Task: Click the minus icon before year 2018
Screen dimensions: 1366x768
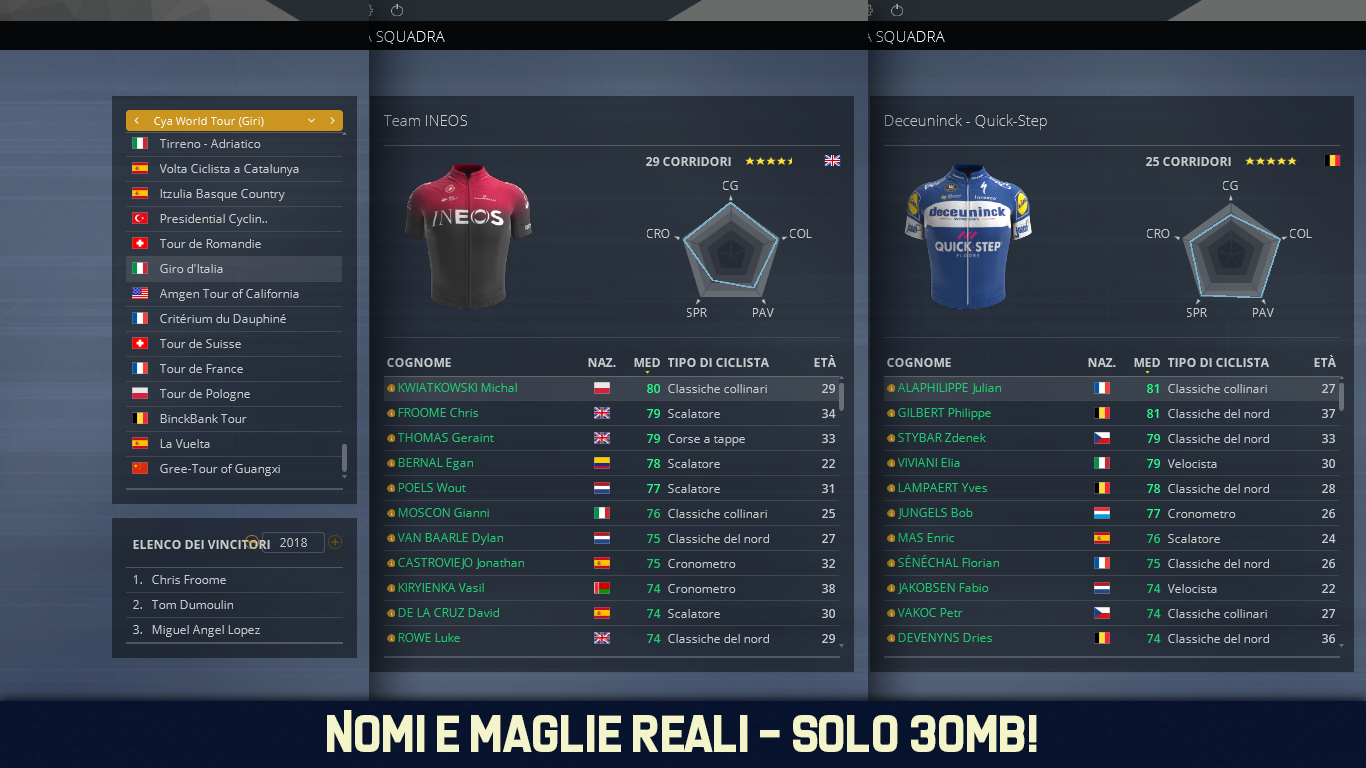Action: pyautogui.click(x=252, y=542)
